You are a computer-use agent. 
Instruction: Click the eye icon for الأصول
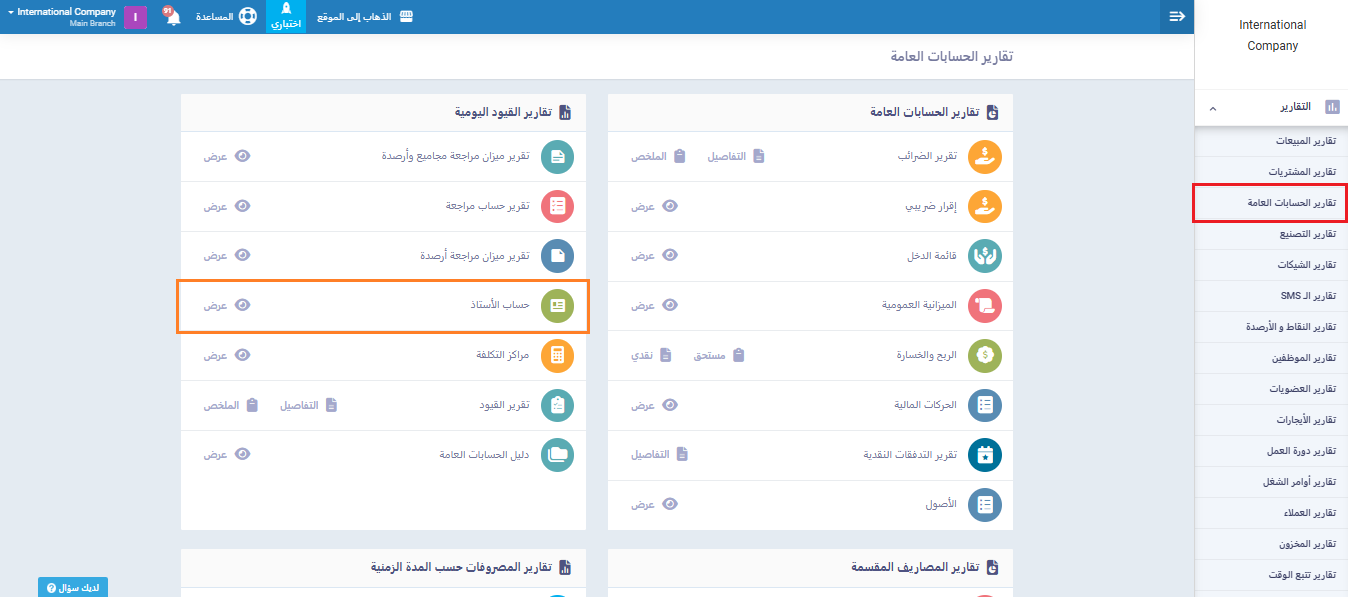click(x=670, y=505)
